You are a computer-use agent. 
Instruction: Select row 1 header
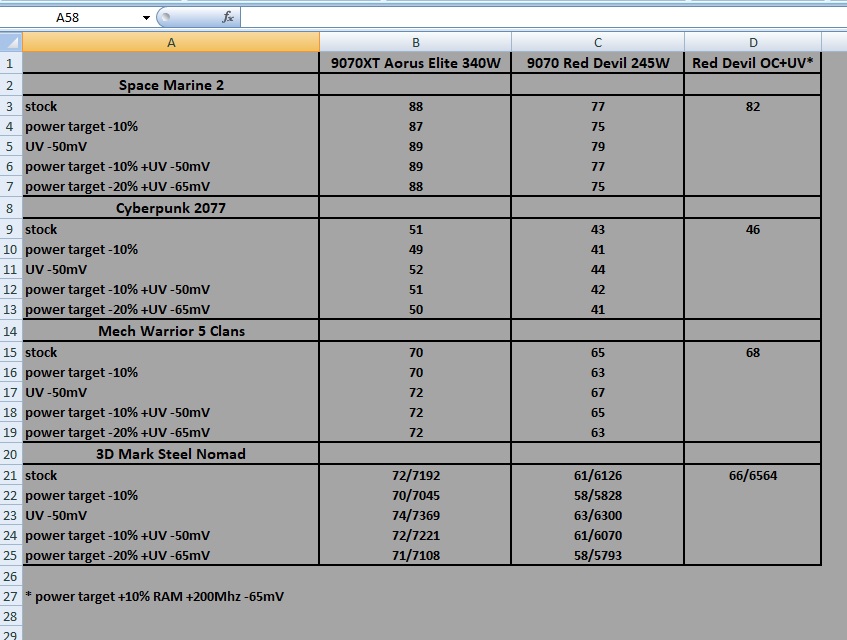tap(10, 64)
